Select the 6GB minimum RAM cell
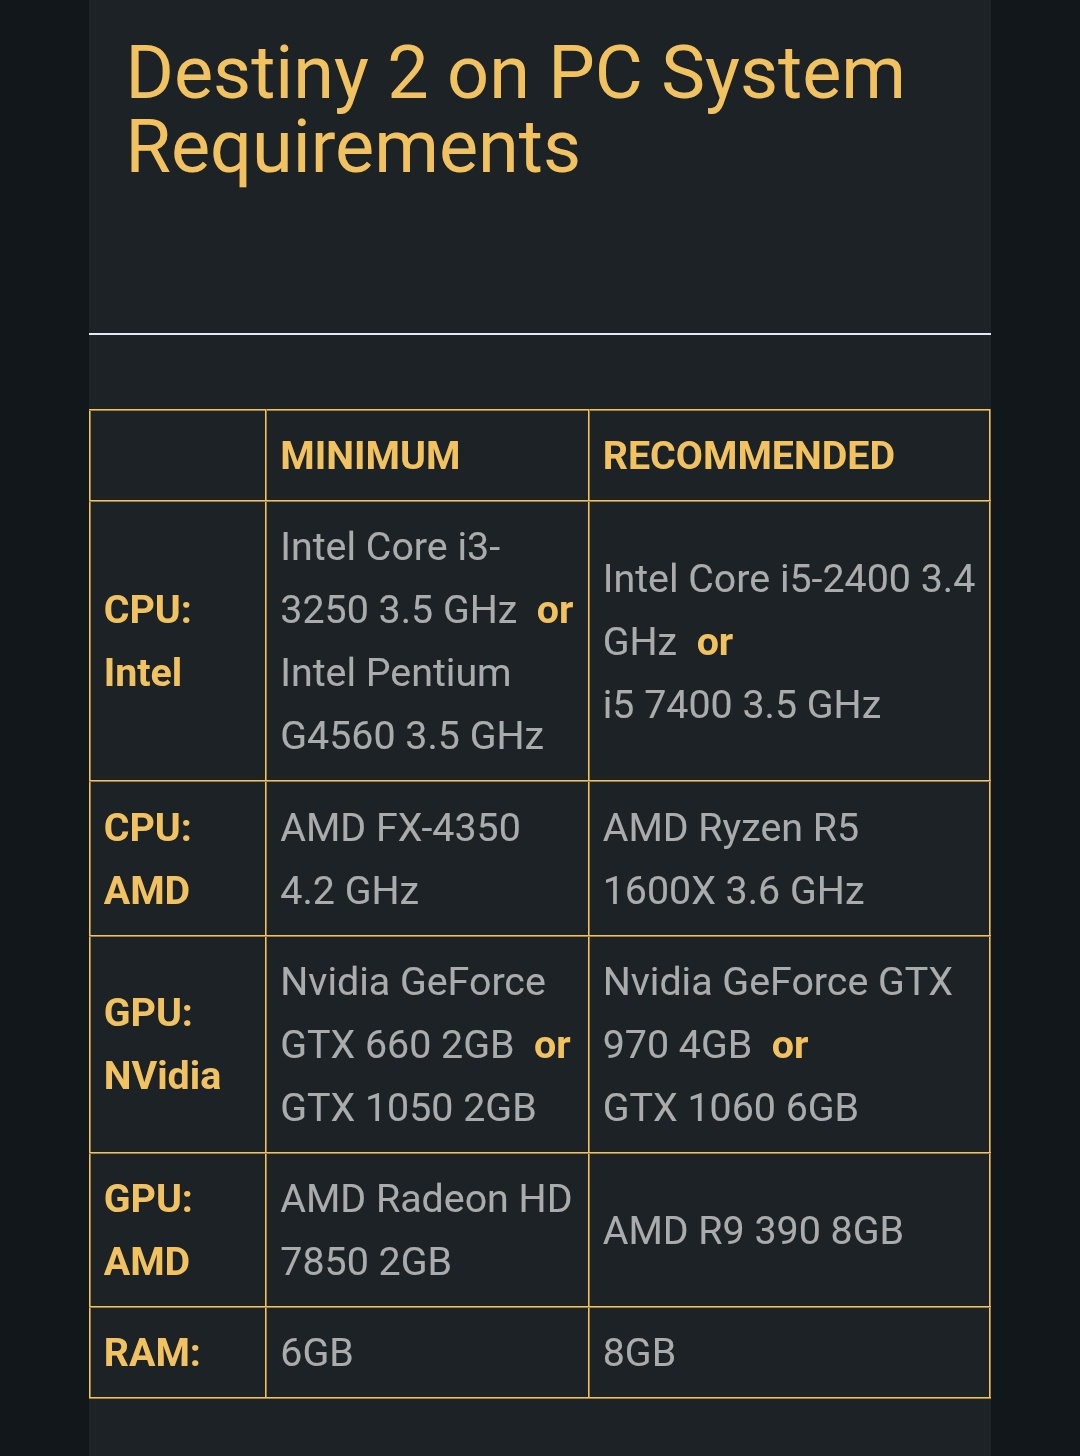The width and height of the screenshot is (1080, 1456). point(317,1353)
